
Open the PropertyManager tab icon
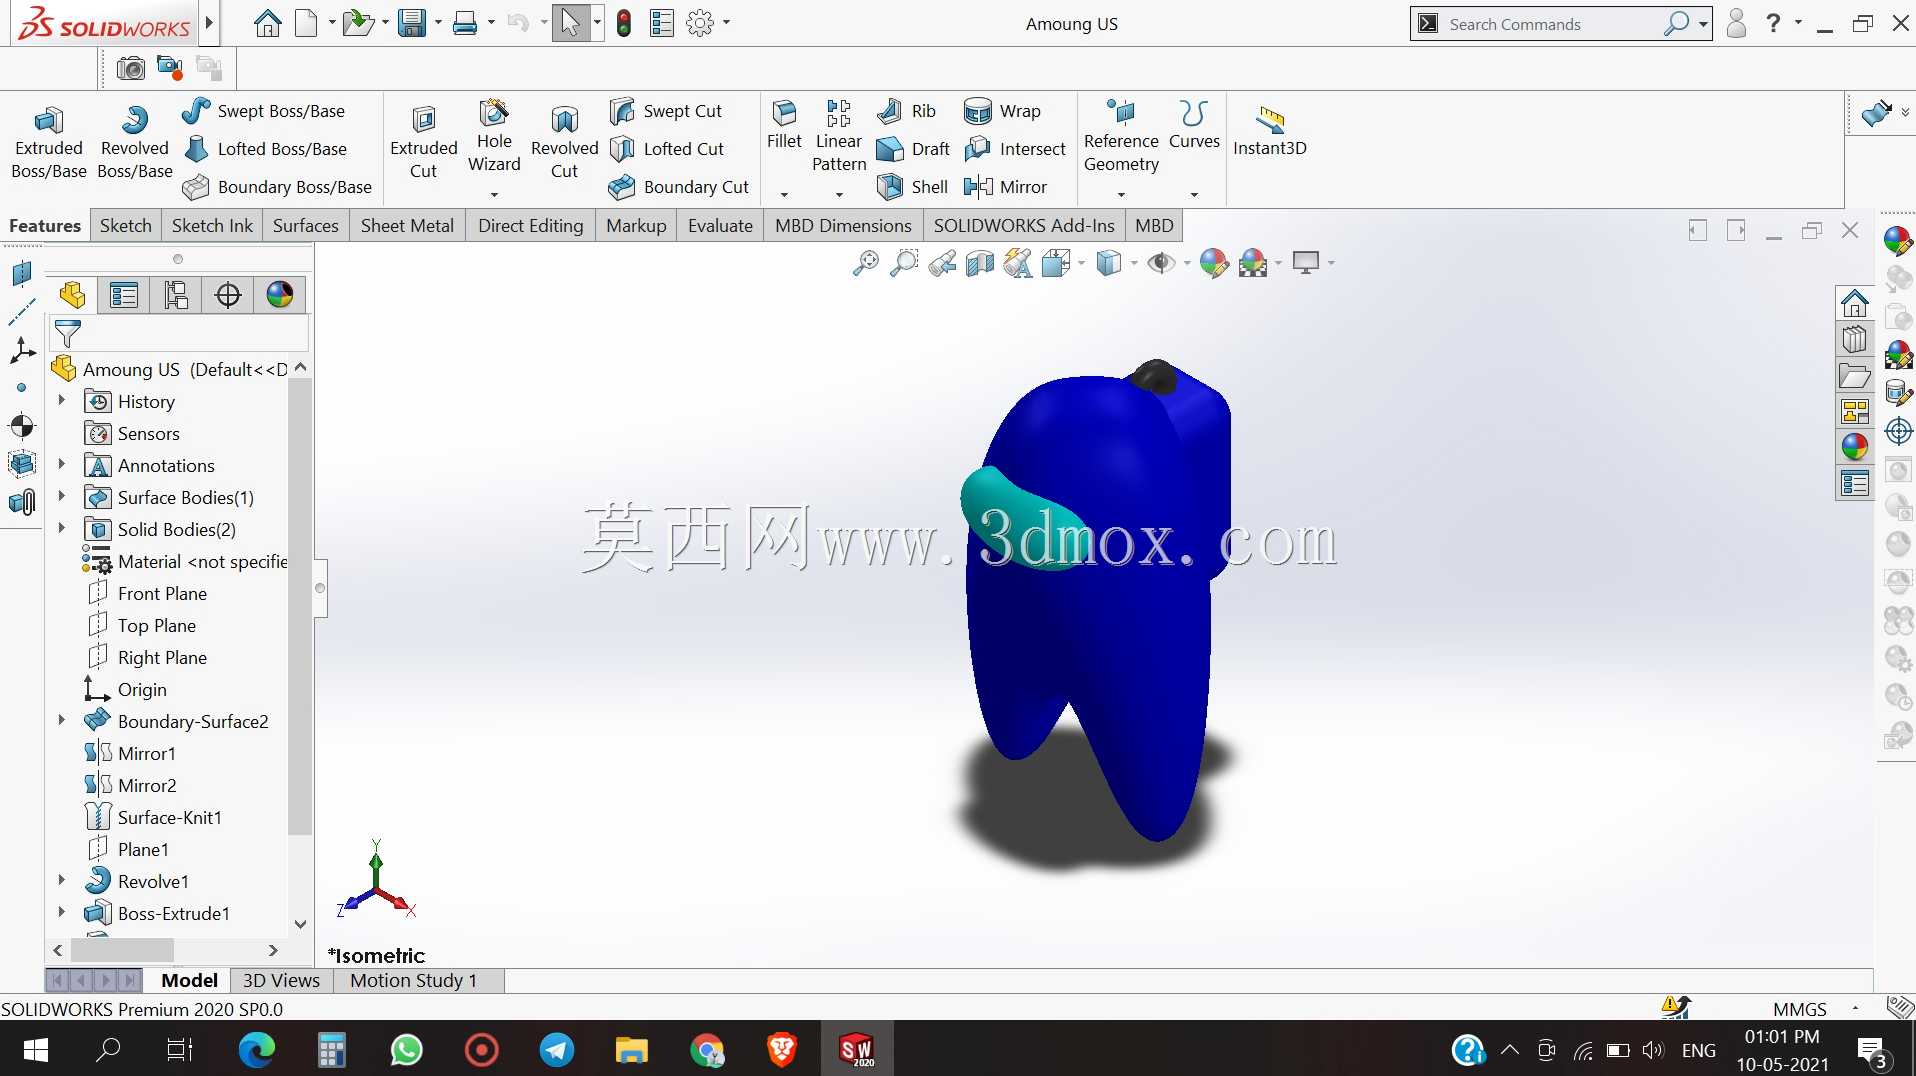point(124,295)
